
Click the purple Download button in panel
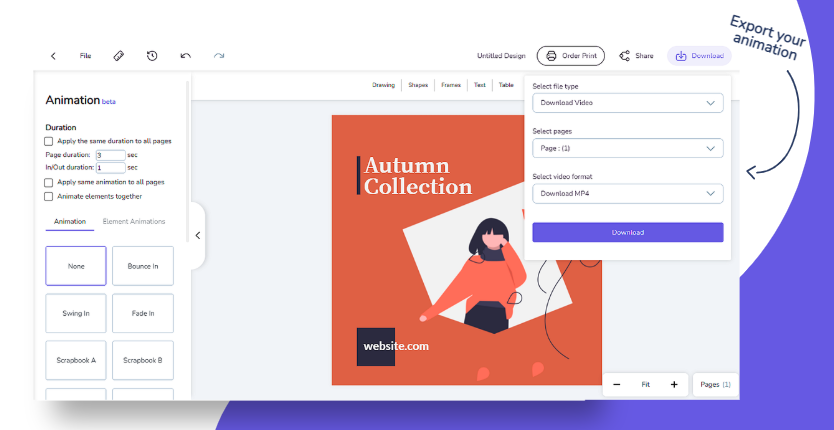coord(628,233)
